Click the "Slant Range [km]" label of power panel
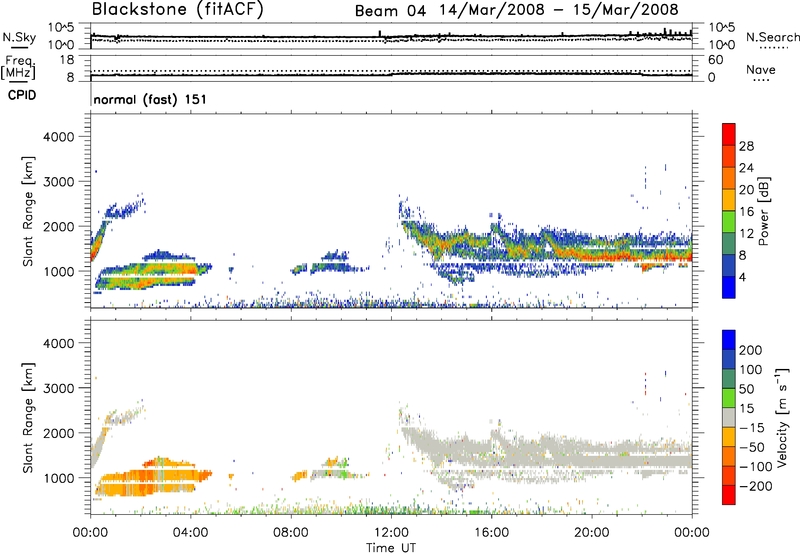This screenshot has height=554, width=800. click(x=28, y=211)
